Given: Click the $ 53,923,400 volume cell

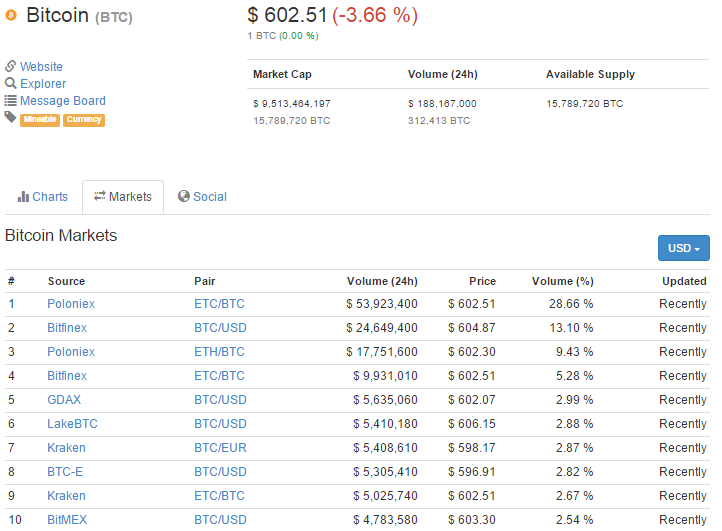Looking at the screenshot, I should tap(382, 304).
